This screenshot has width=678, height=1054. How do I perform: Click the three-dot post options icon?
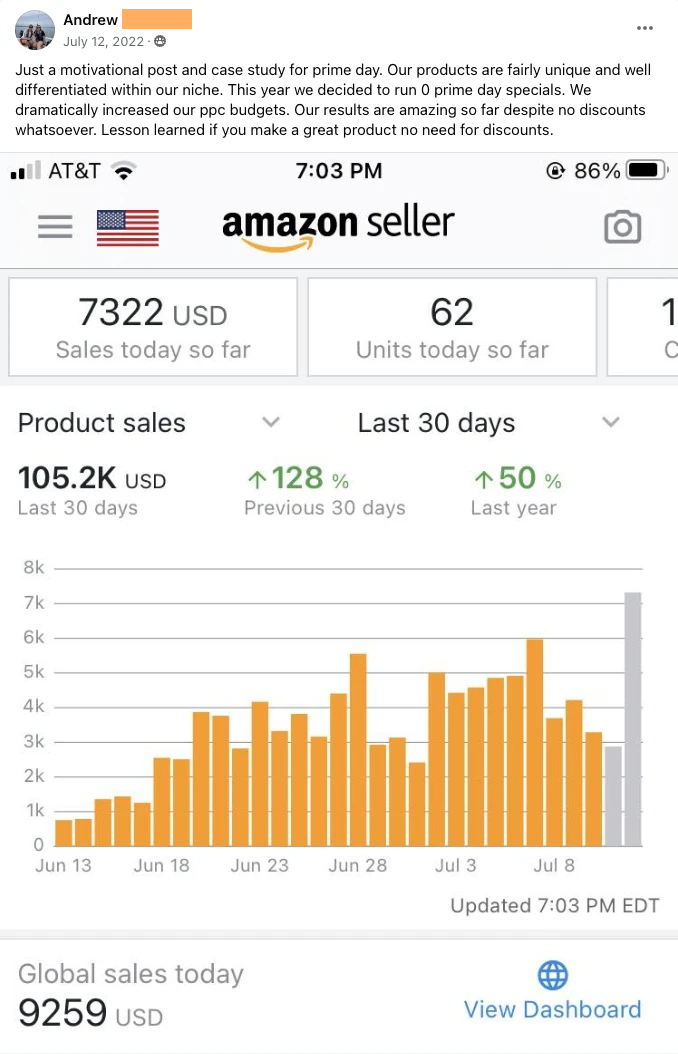(x=645, y=27)
